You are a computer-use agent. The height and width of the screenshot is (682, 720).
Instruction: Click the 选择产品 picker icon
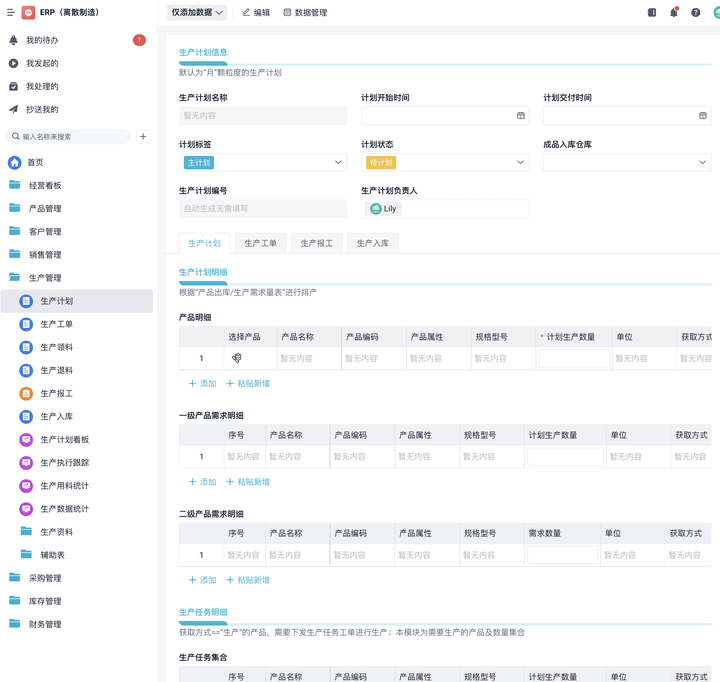coord(237,358)
